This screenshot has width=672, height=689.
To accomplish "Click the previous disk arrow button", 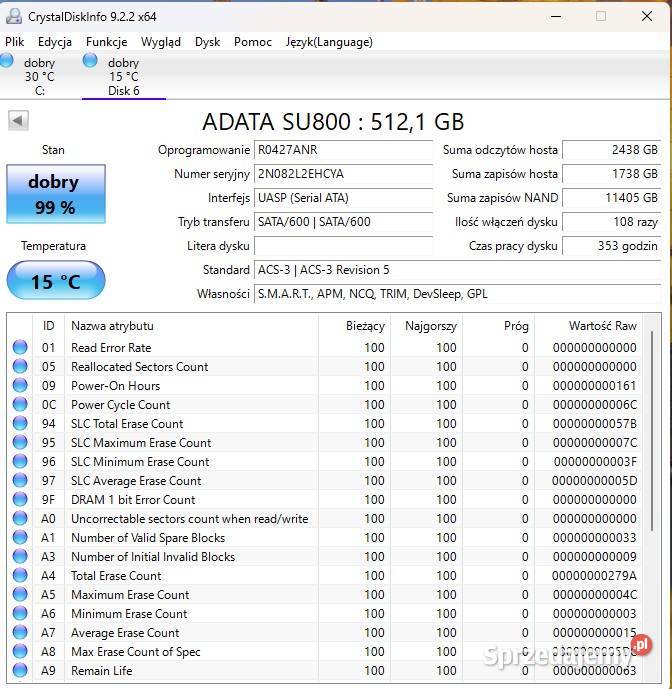I will pyautogui.click(x=18, y=120).
